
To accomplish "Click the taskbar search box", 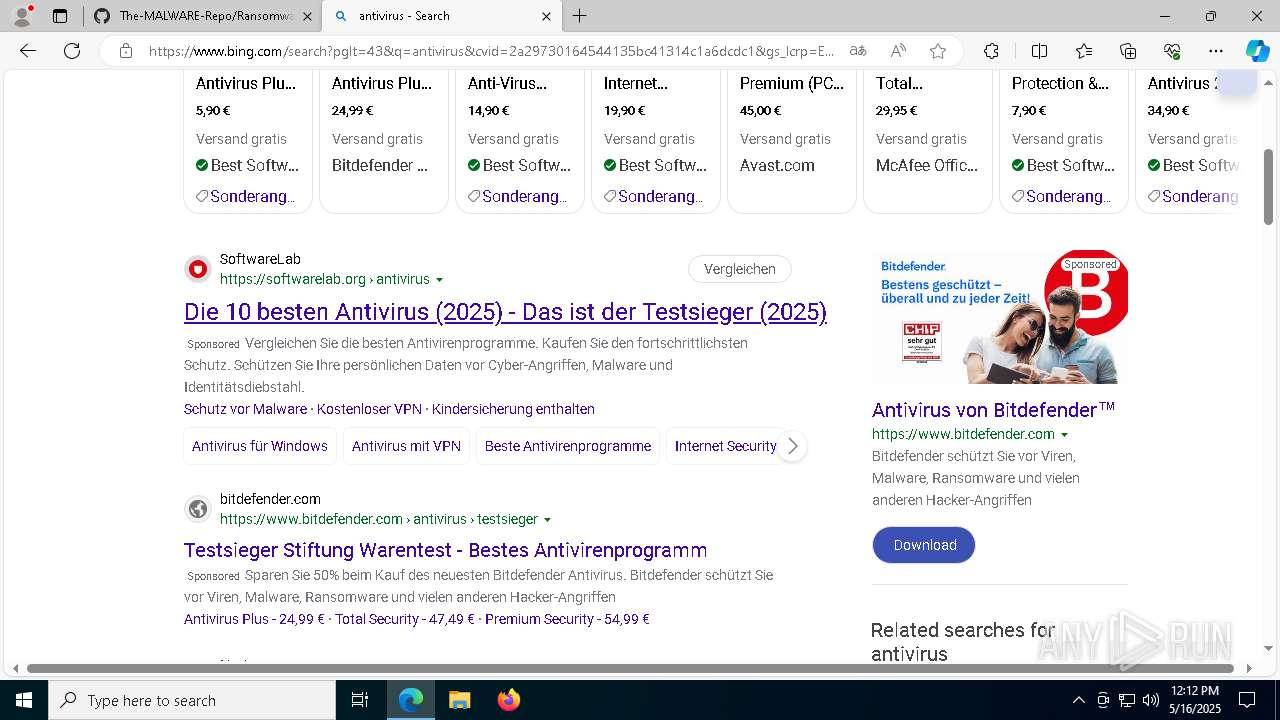I will (x=192, y=700).
